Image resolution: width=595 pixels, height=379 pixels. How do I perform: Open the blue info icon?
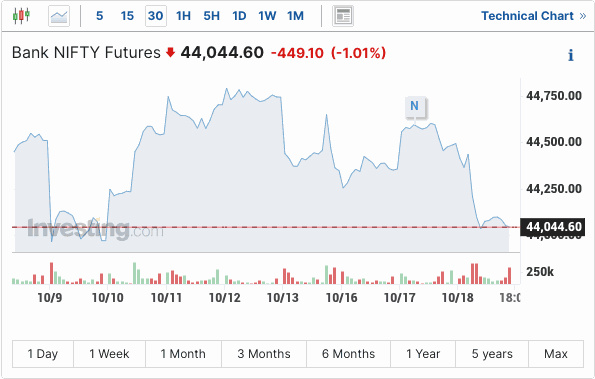pos(571,55)
